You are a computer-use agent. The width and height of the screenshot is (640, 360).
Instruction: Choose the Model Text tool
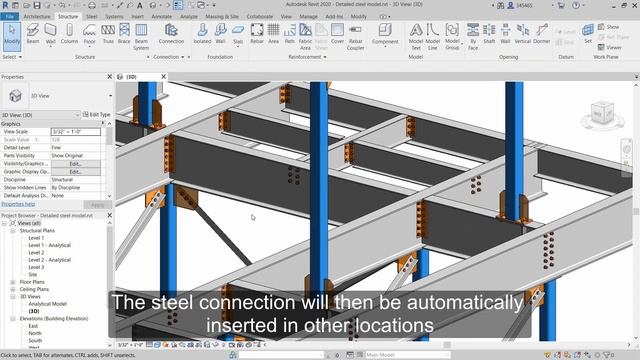pos(416,37)
